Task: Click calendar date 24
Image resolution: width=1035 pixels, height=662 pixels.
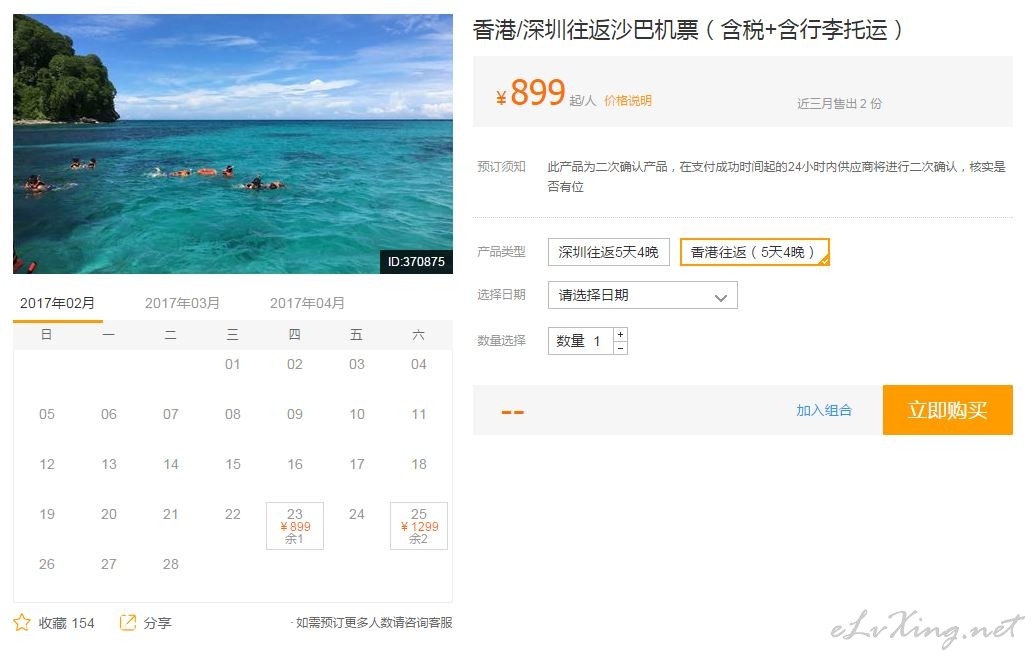Action: (x=356, y=514)
